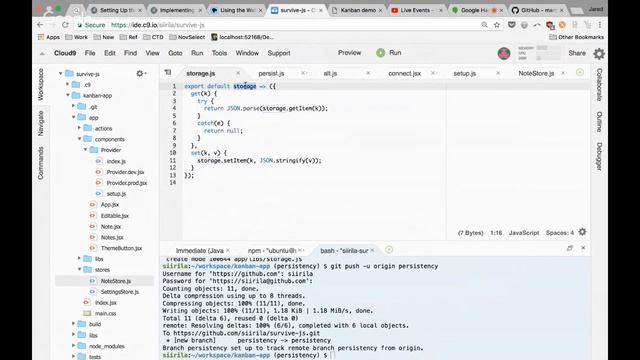Add a new terminal tab with plus icon
Viewport: 640px width, 360px height.
pos(389,250)
